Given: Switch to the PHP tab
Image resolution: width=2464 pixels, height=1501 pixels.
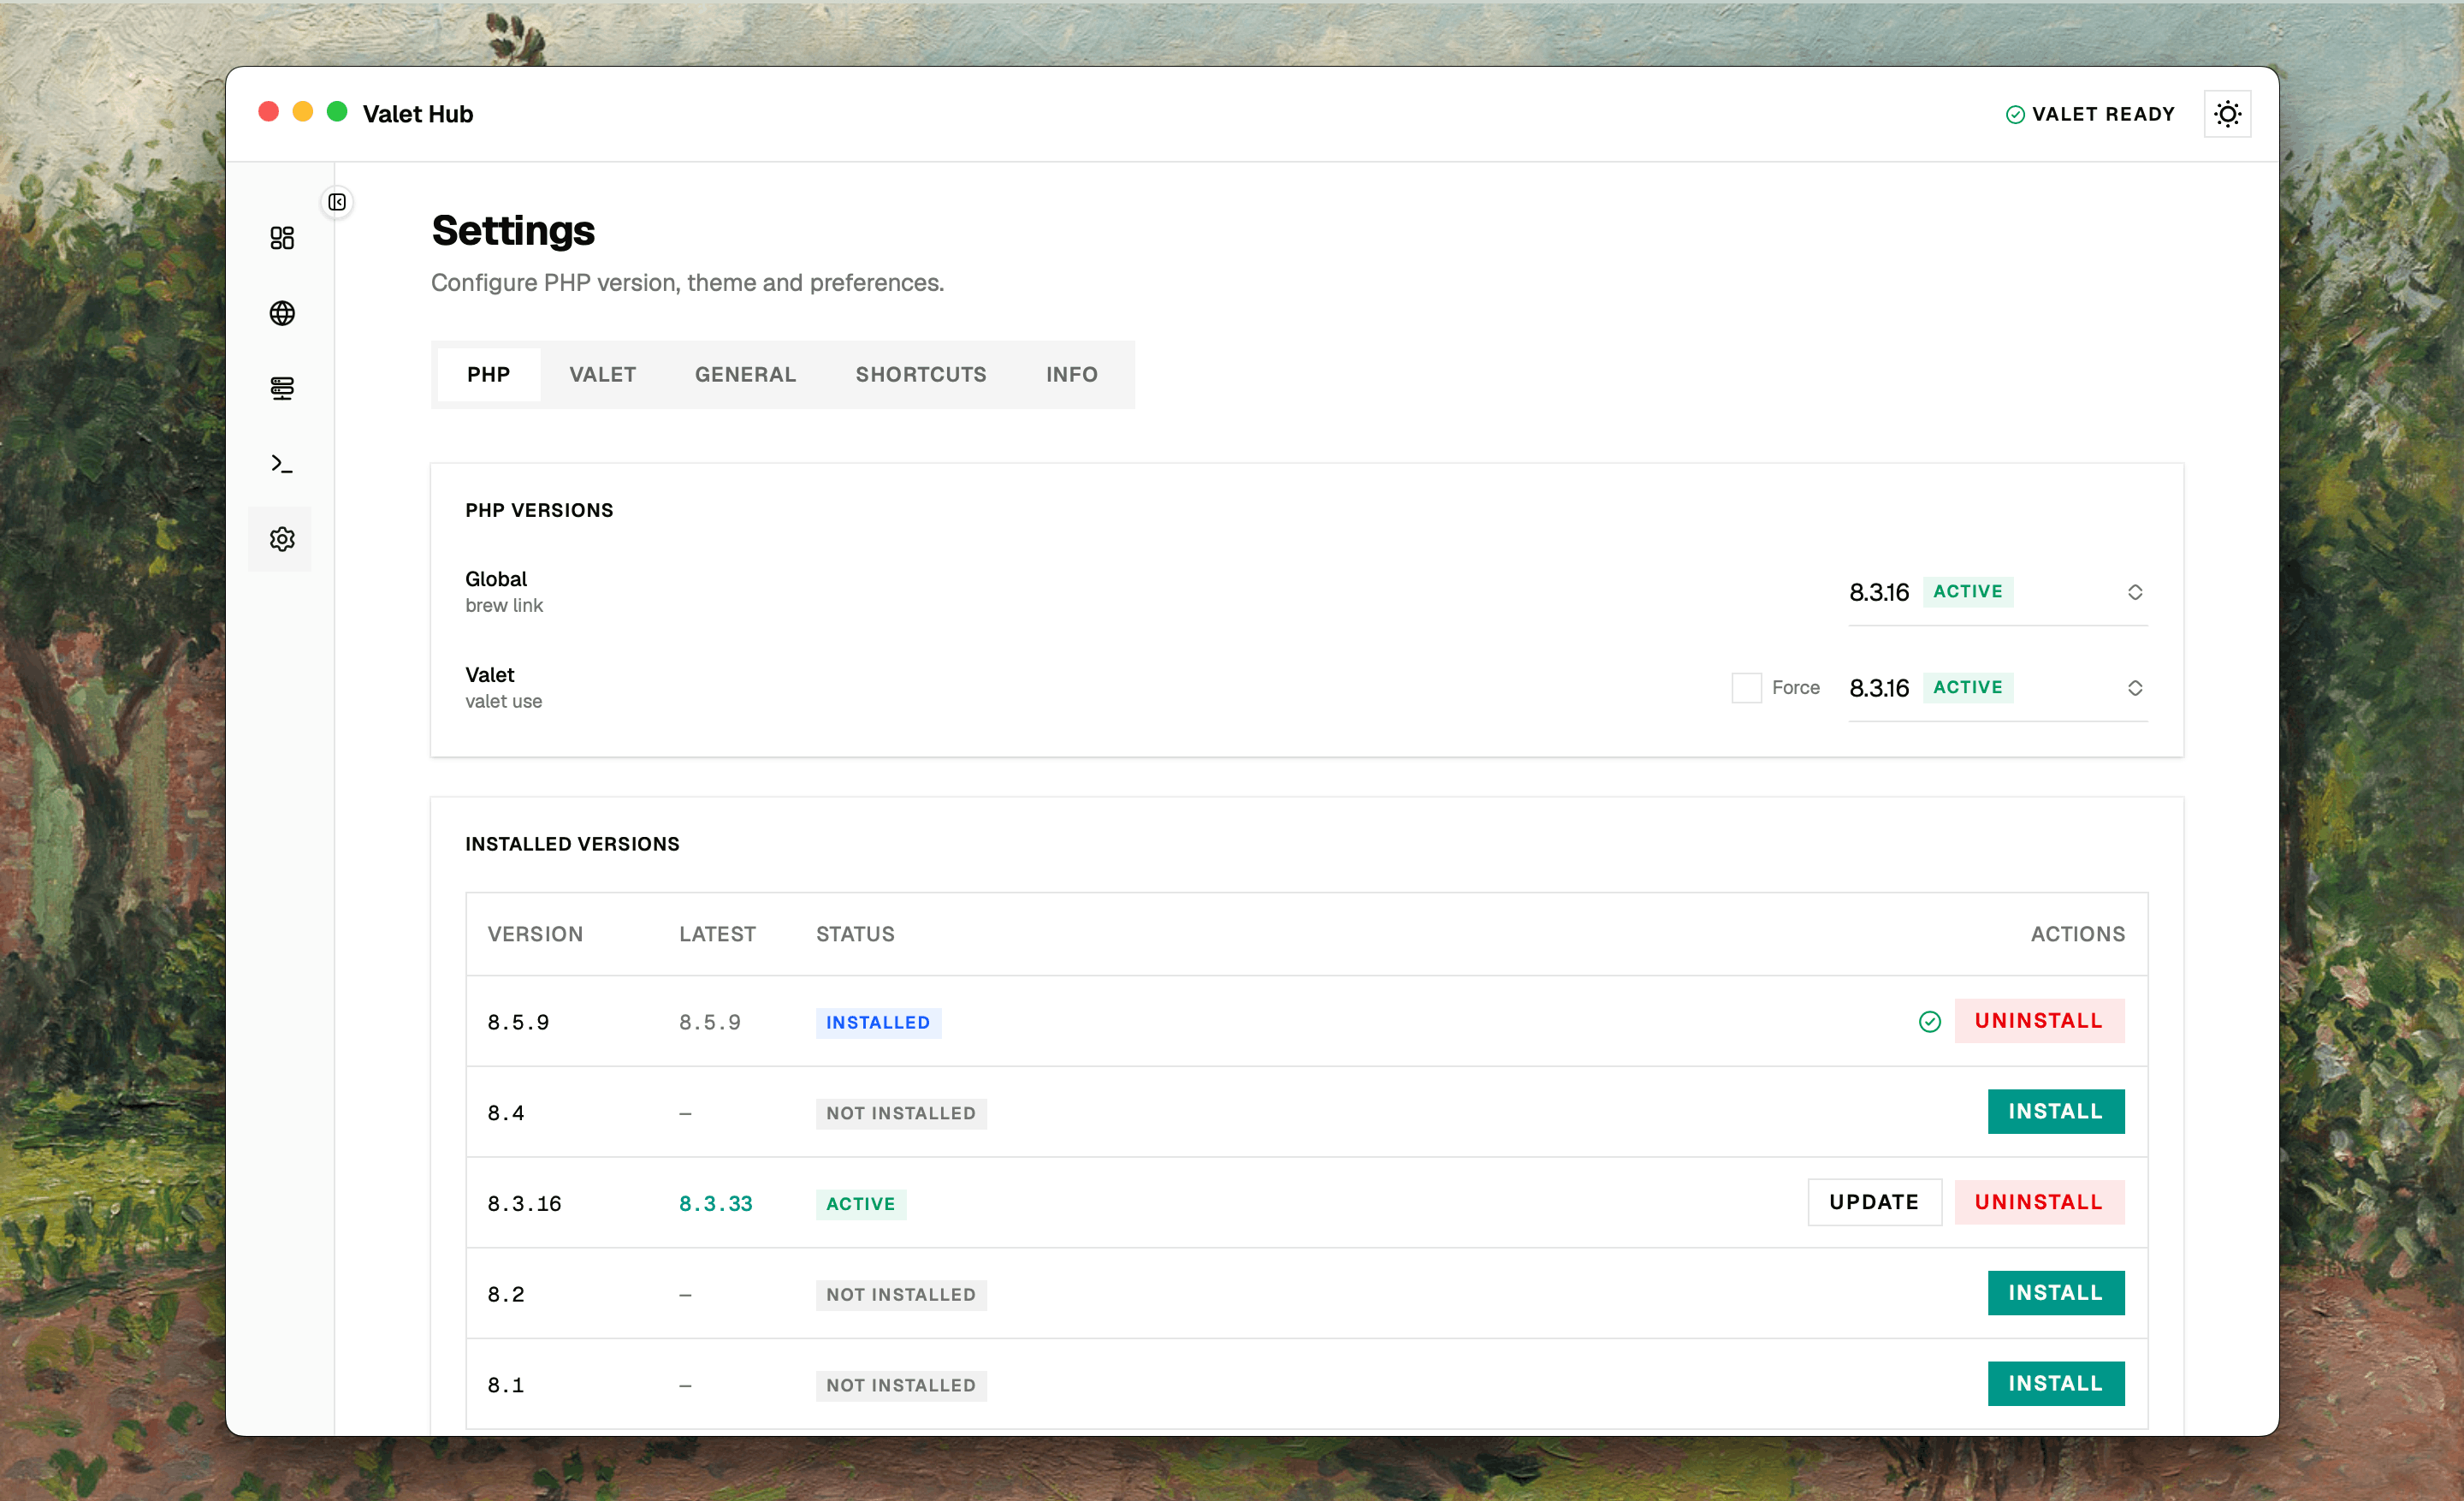Looking at the screenshot, I should click(489, 375).
